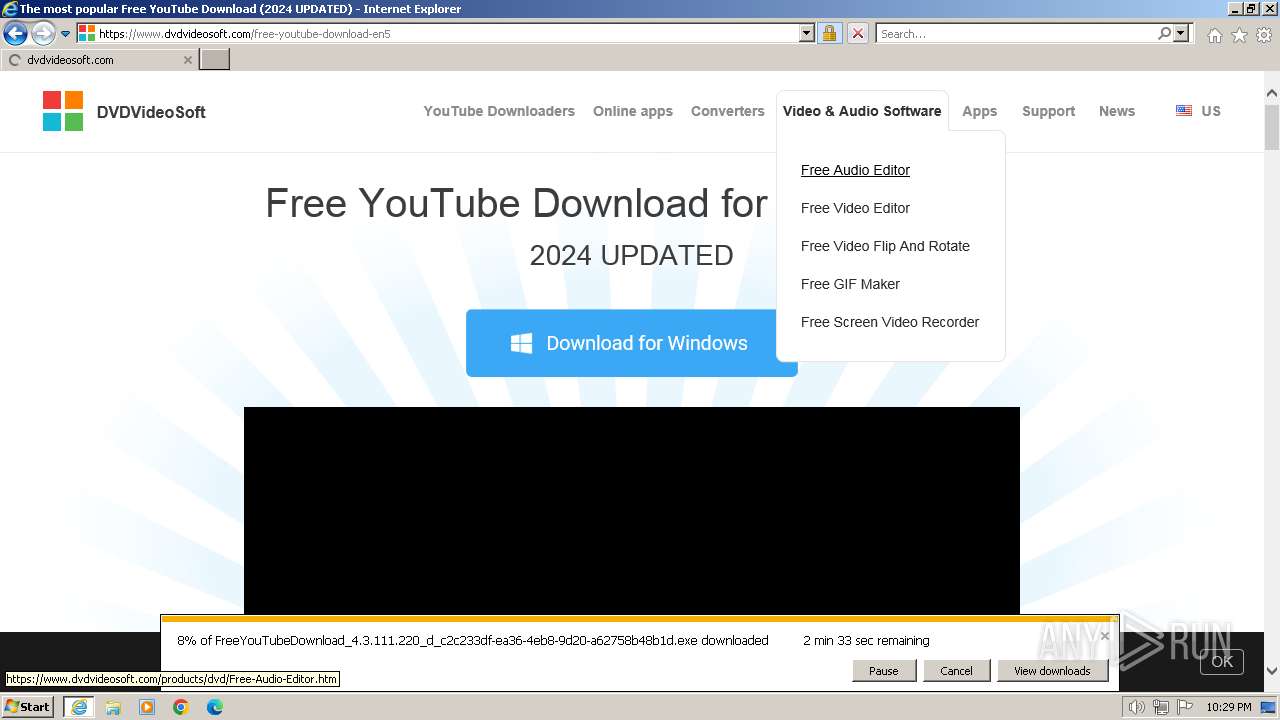Click the page scrollbar up arrow
Viewport: 1280px width, 720px height.
(1272, 94)
